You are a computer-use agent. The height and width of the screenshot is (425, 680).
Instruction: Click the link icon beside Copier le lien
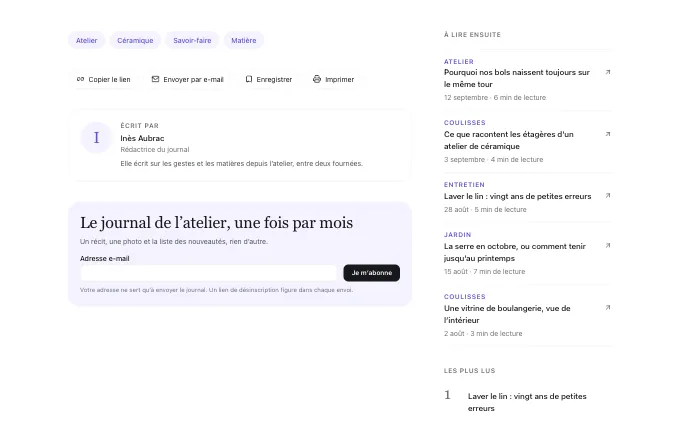80,79
